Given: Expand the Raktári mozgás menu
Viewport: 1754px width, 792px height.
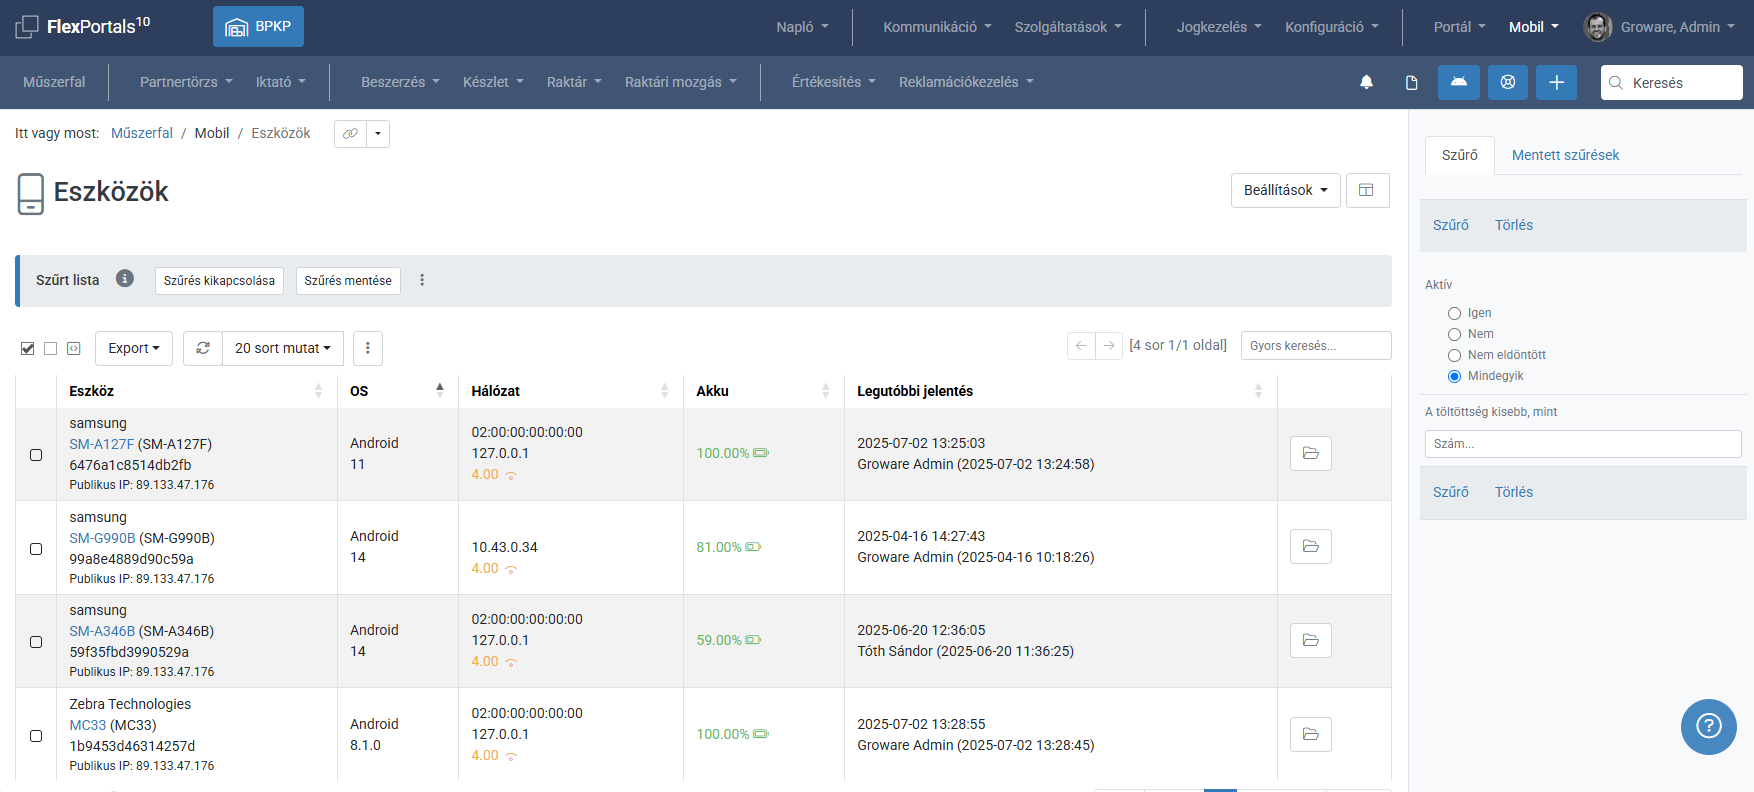Looking at the screenshot, I should tap(680, 82).
